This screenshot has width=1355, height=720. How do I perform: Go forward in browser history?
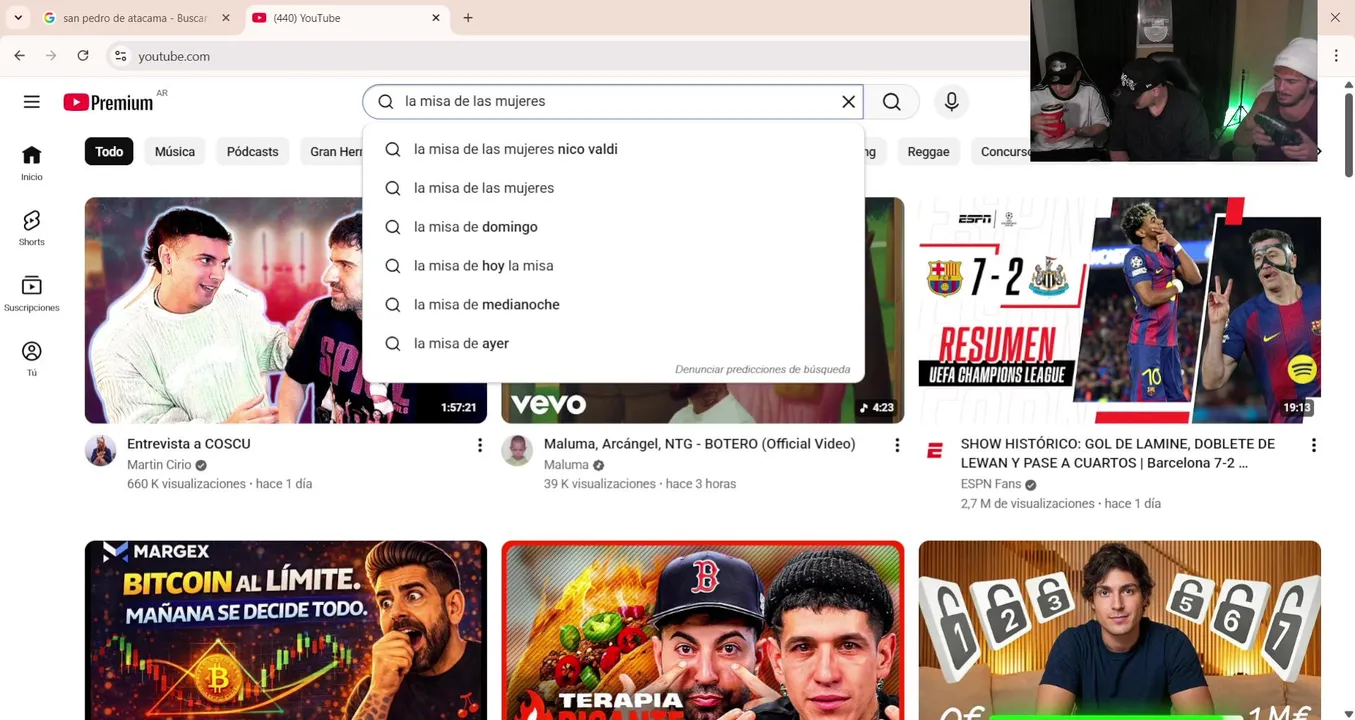click(51, 56)
